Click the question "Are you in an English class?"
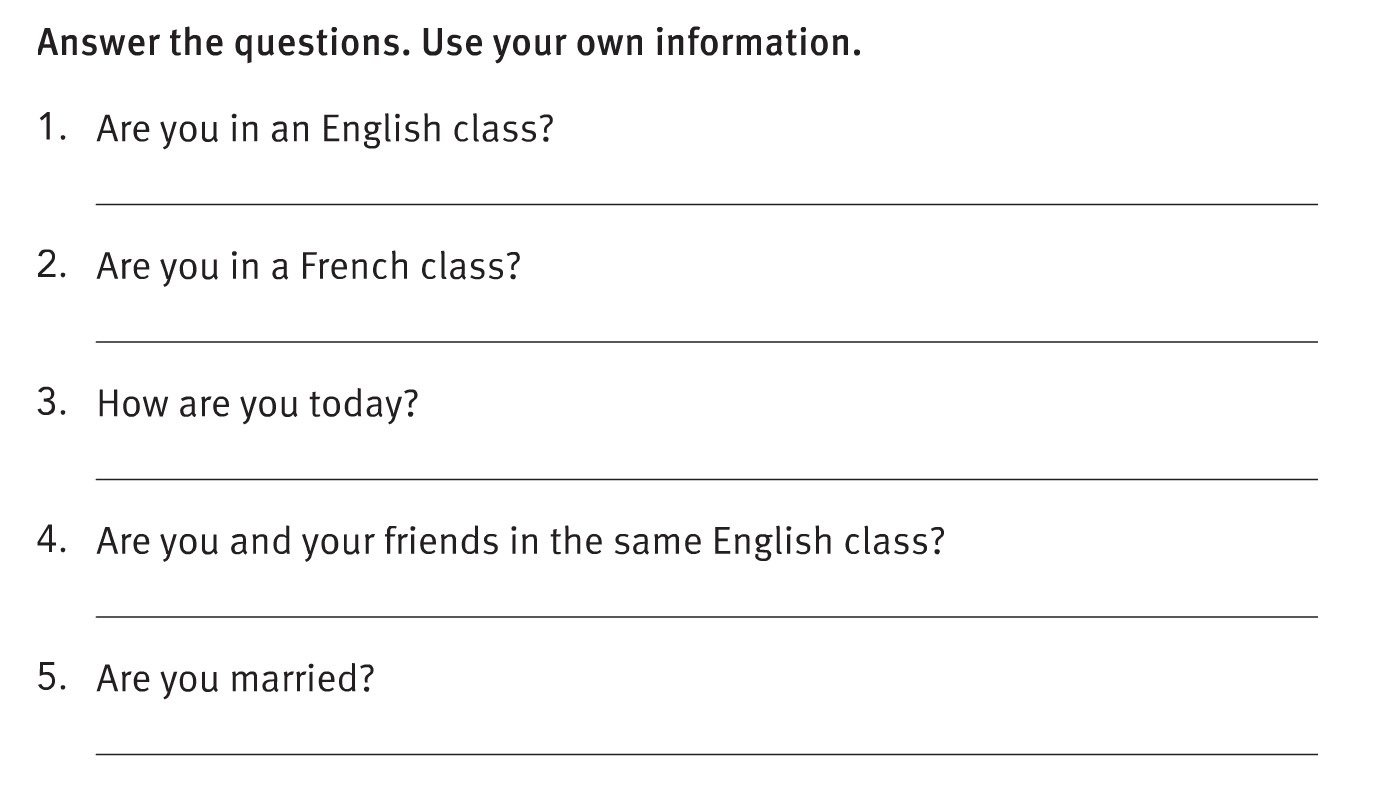 (324, 129)
